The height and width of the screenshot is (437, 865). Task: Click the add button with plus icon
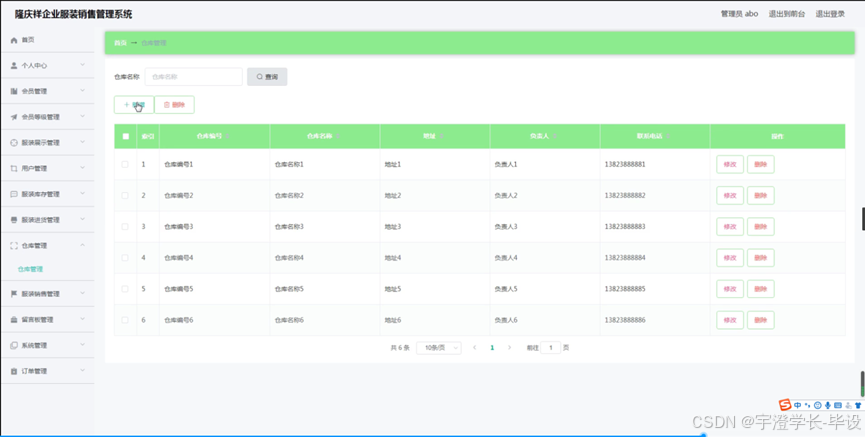click(134, 105)
